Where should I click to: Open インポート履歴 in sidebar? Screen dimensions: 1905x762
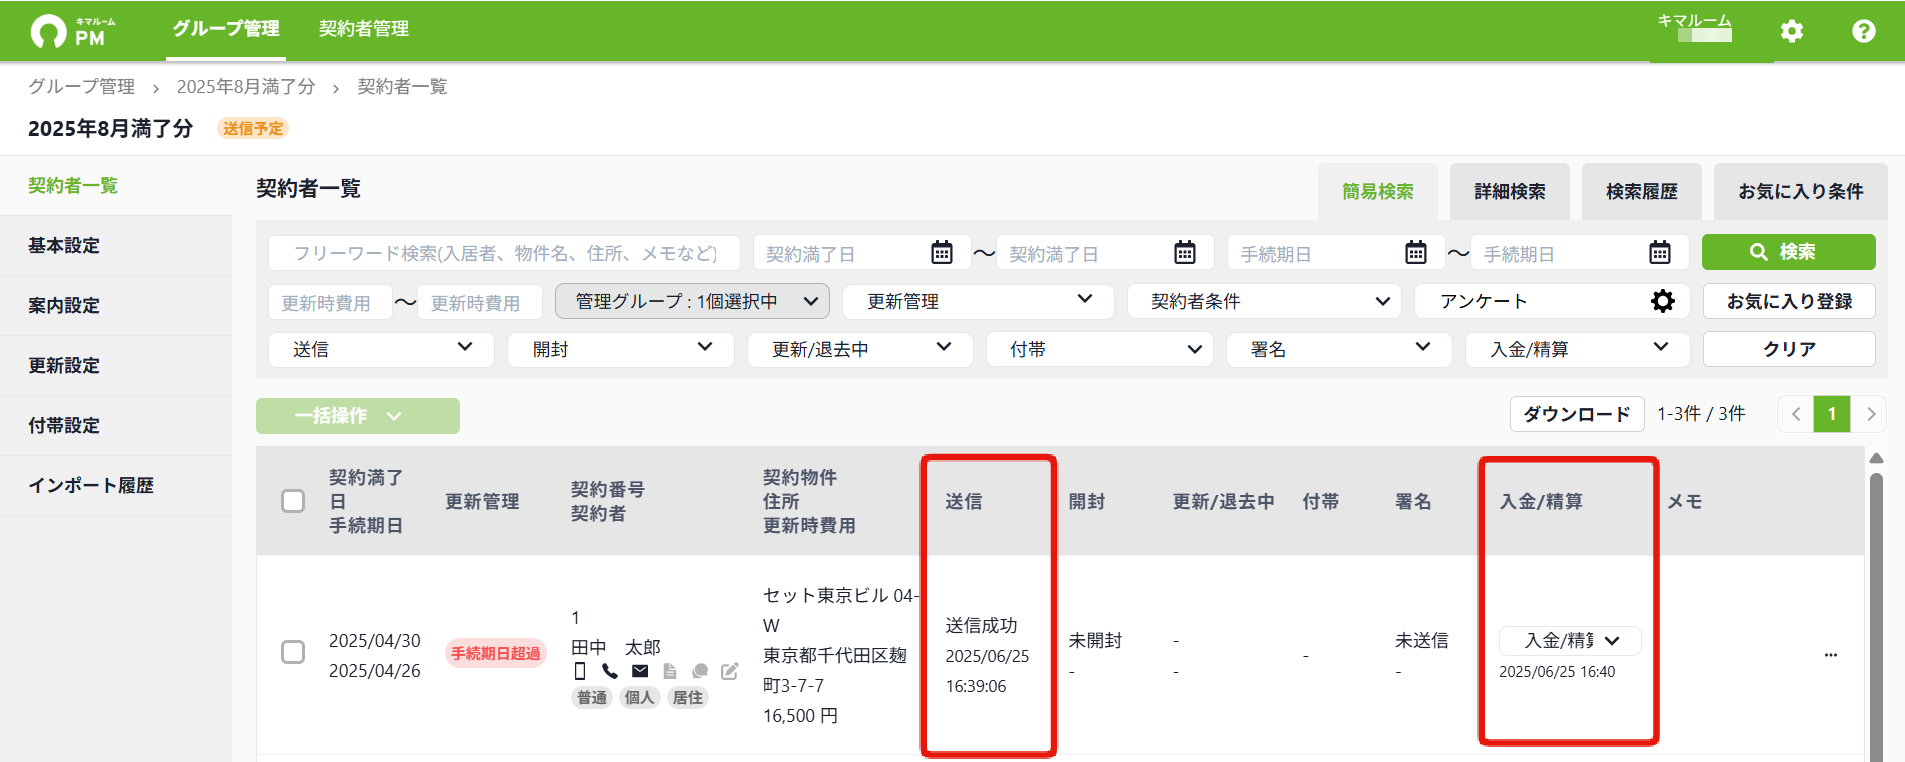click(116, 486)
